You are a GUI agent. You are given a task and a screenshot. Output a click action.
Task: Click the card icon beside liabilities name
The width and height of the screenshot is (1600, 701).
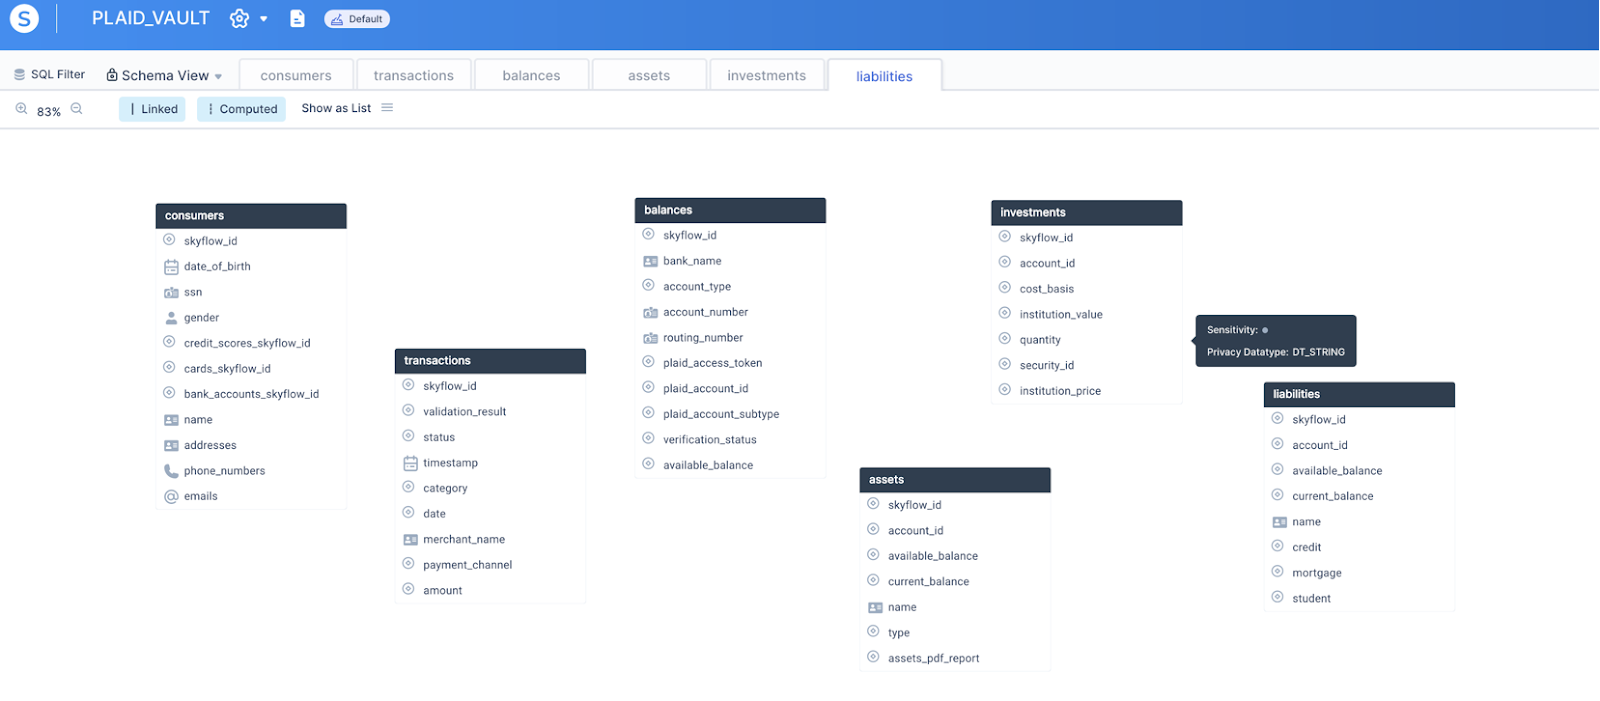1279,522
